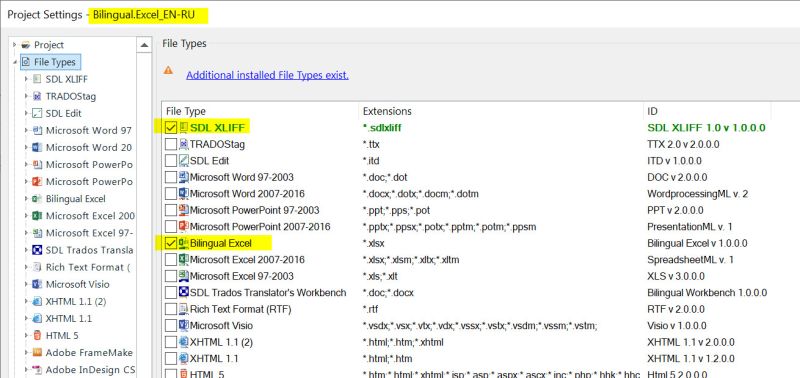Click the TRADOStag list row icon

point(183,144)
